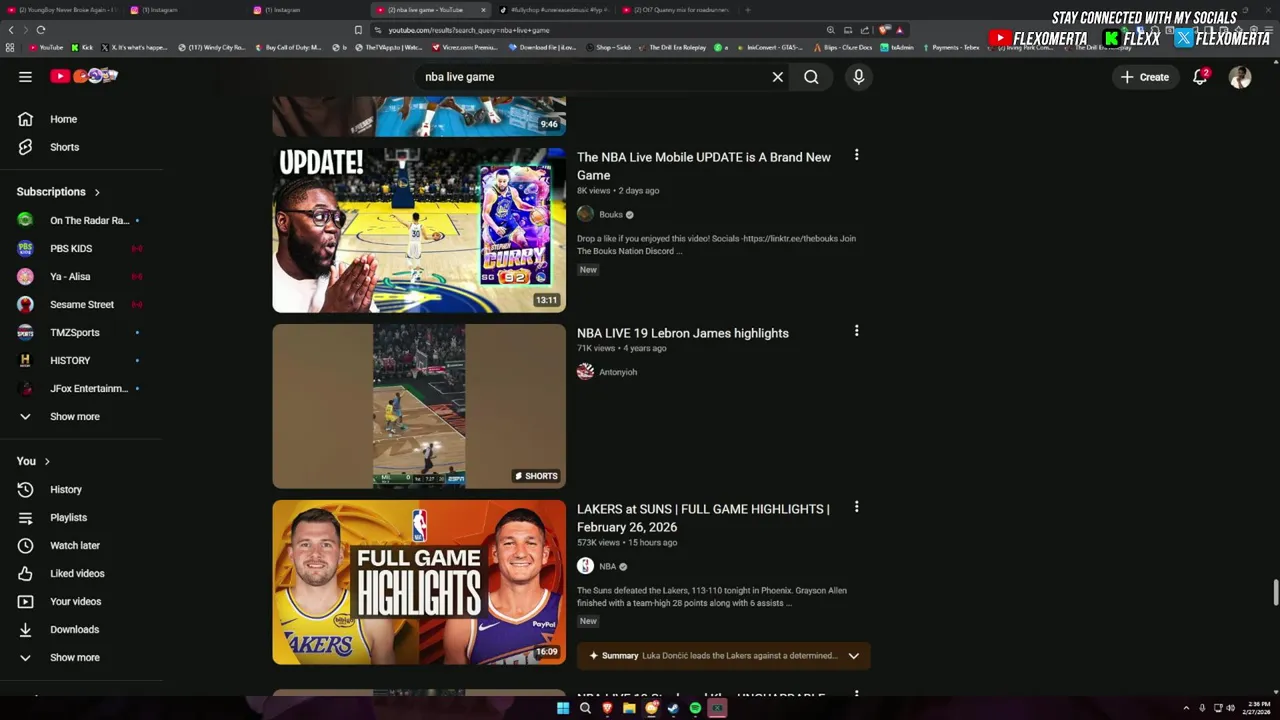The image size is (1280, 720).
Task: Open the Bouks channel avatar
Action: tap(585, 214)
